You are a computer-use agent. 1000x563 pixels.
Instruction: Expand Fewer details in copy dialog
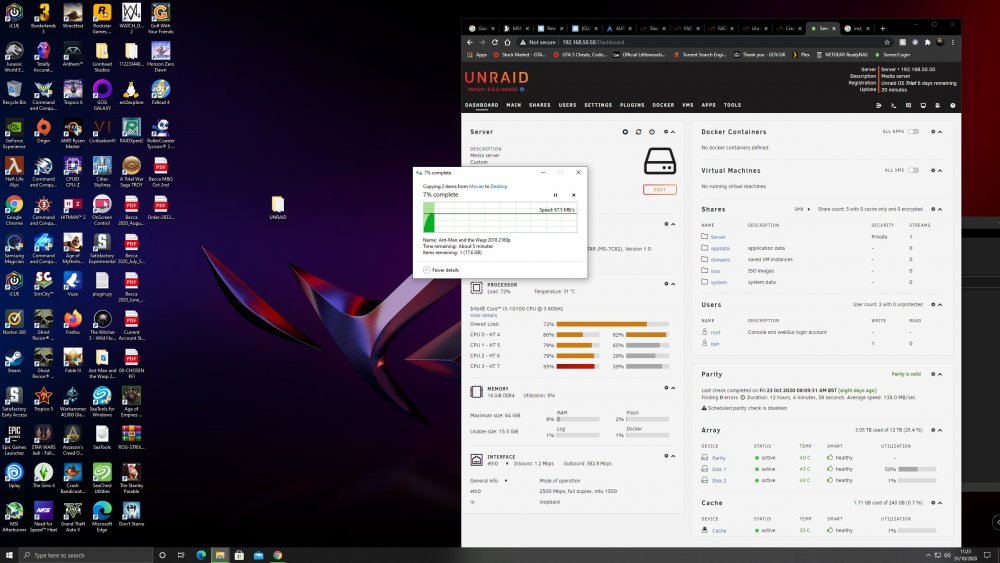(441, 270)
